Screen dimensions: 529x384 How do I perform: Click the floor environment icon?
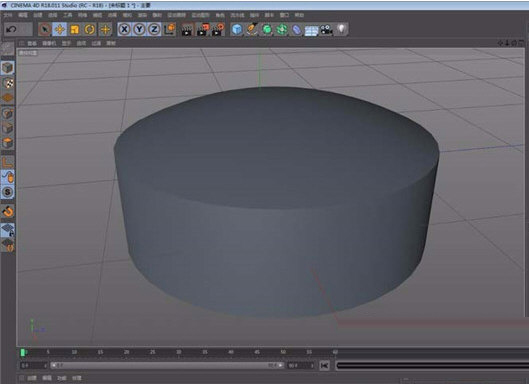point(311,30)
